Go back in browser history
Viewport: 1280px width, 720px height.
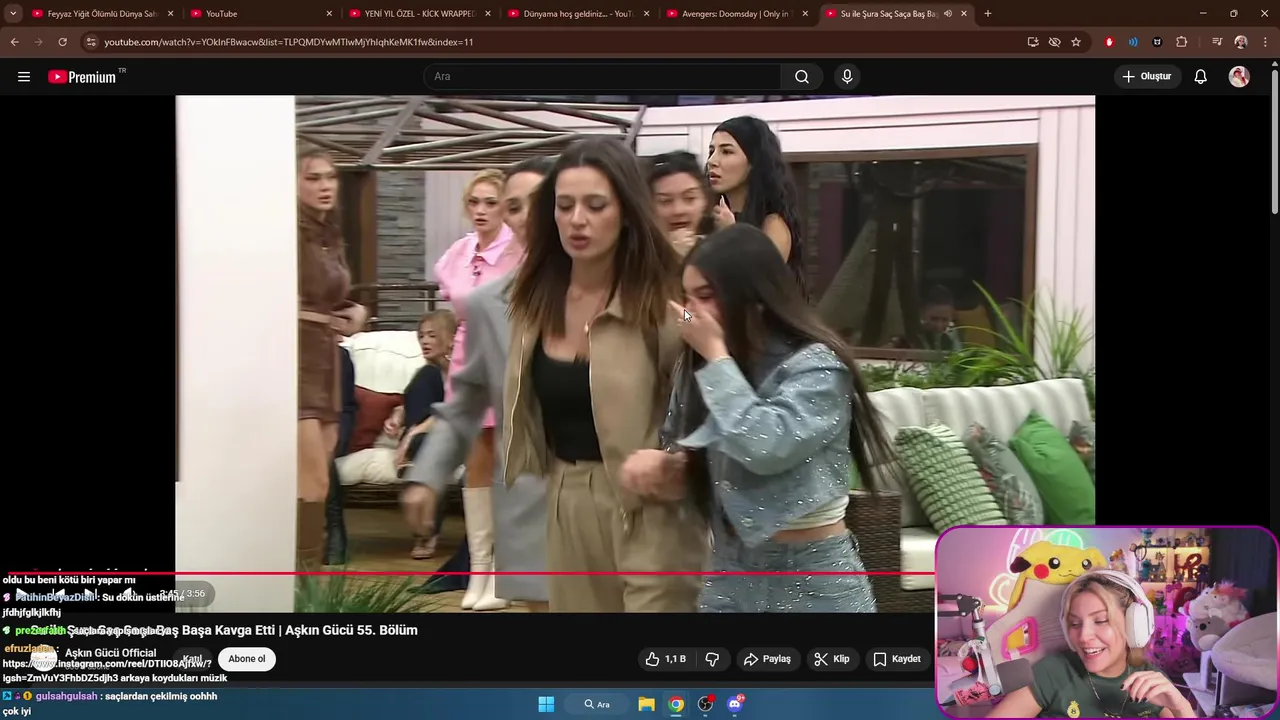coord(14,42)
